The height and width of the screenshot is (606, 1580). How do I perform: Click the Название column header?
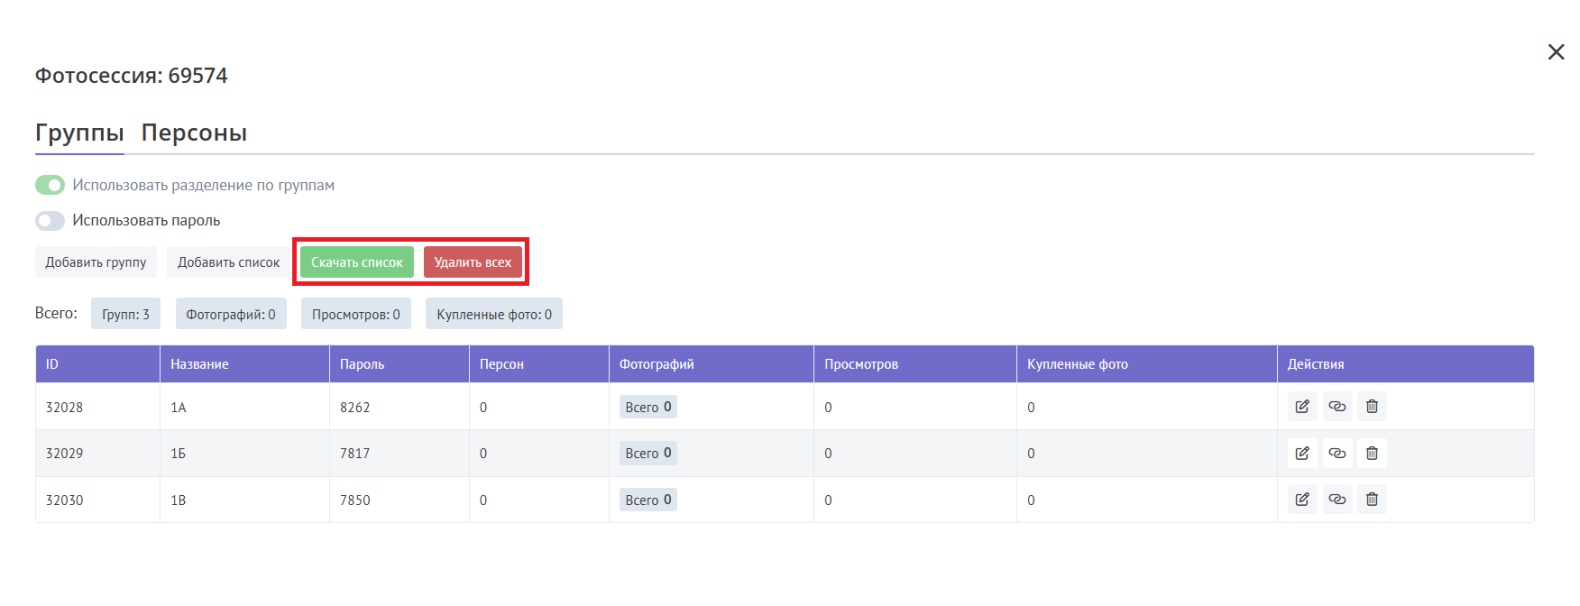(x=200, y=364)
